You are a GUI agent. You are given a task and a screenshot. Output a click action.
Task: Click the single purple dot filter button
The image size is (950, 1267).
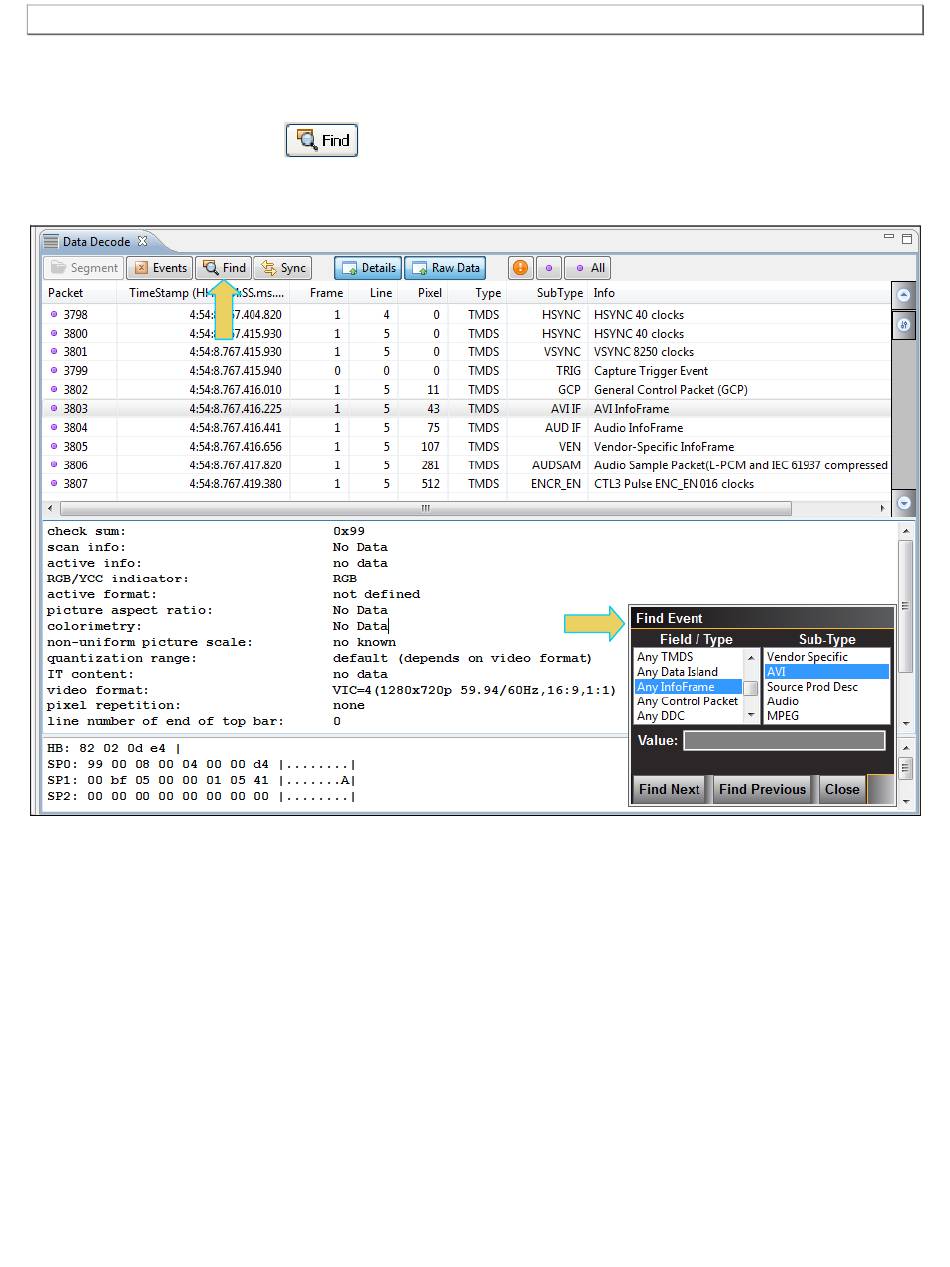(x=549, y=268)
